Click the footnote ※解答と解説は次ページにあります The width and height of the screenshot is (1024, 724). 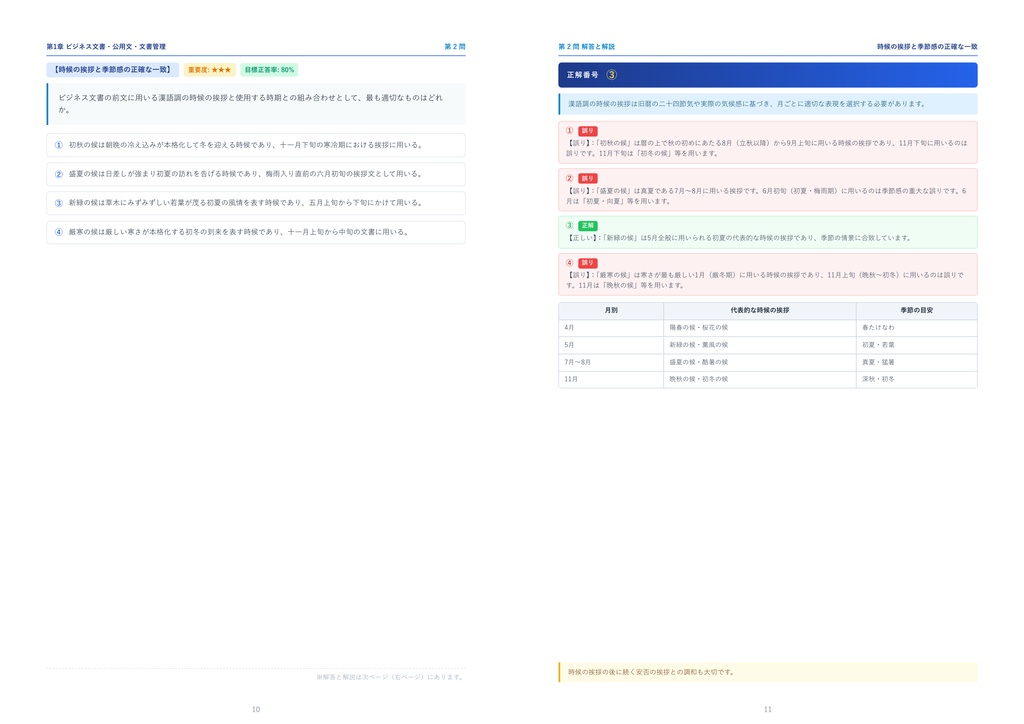coord(391,677)
